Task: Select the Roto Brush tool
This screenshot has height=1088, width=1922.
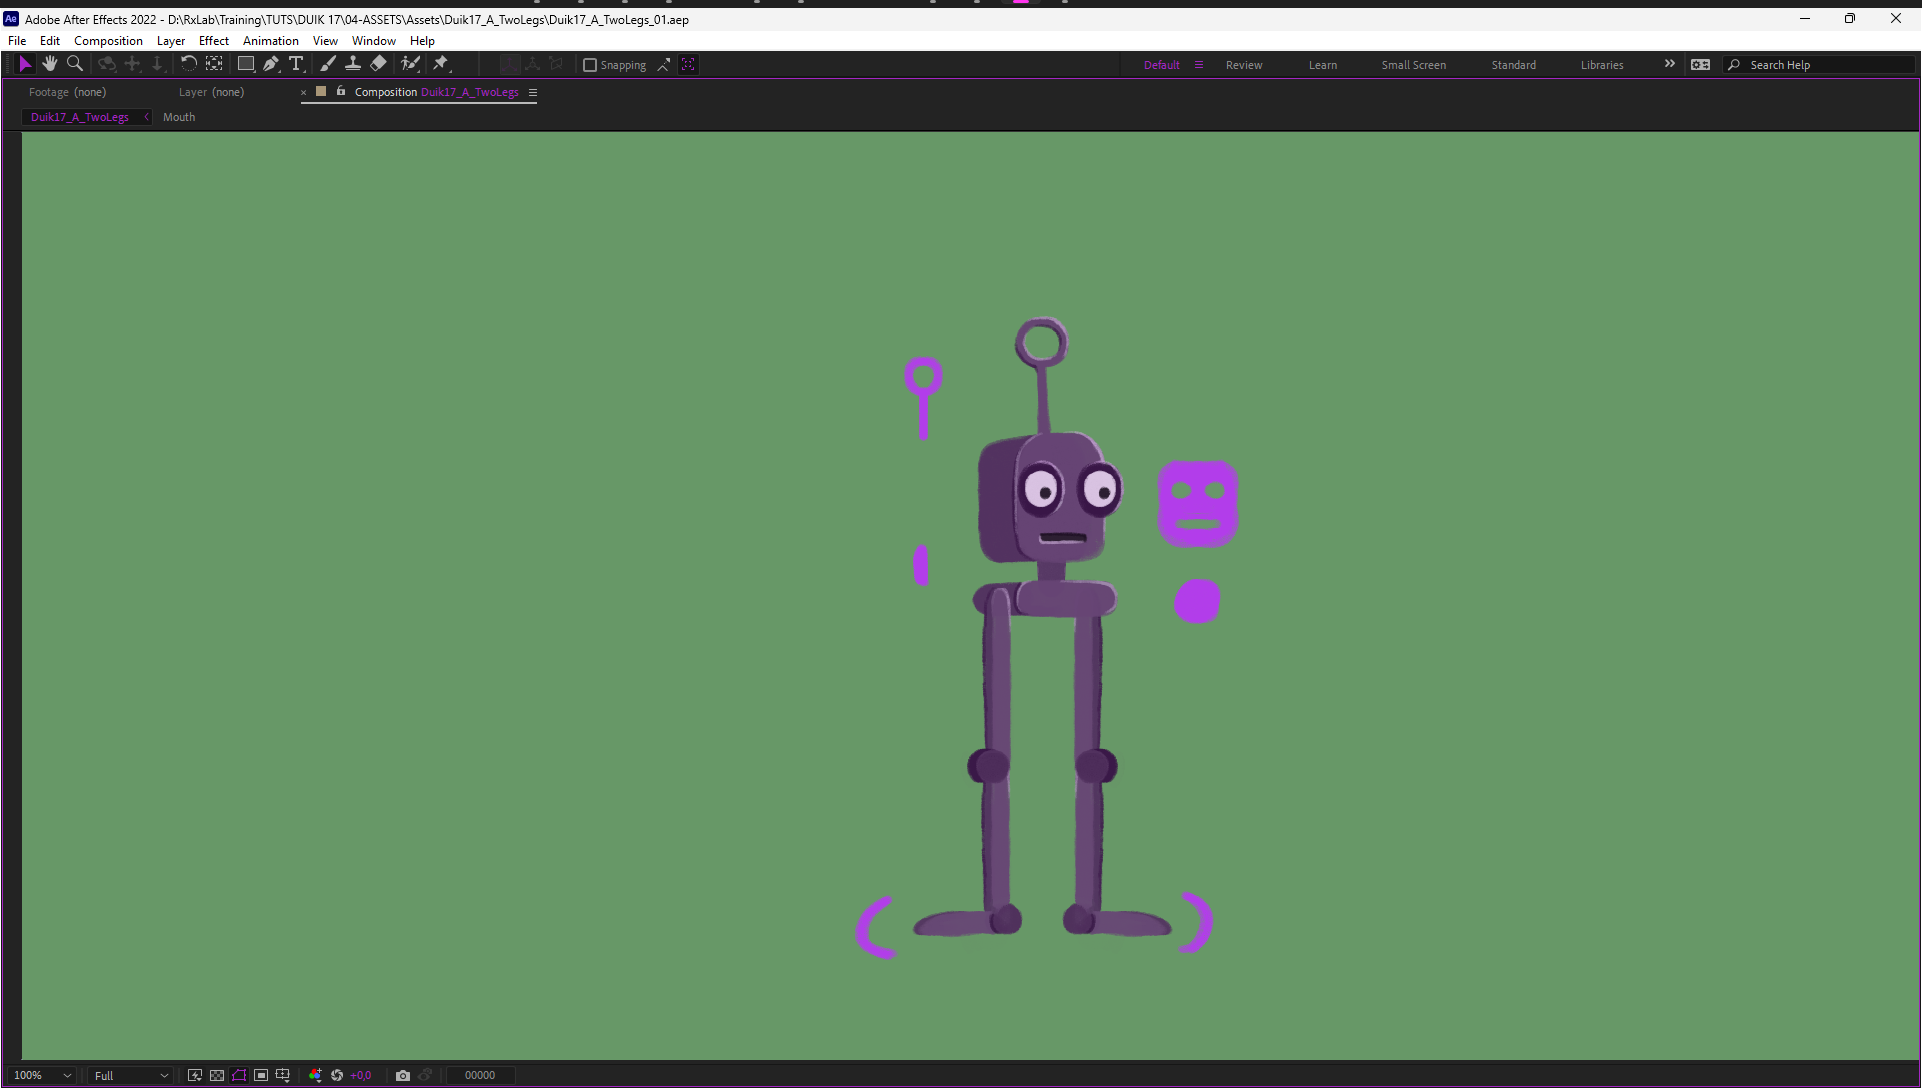Action: click(410, 64)
